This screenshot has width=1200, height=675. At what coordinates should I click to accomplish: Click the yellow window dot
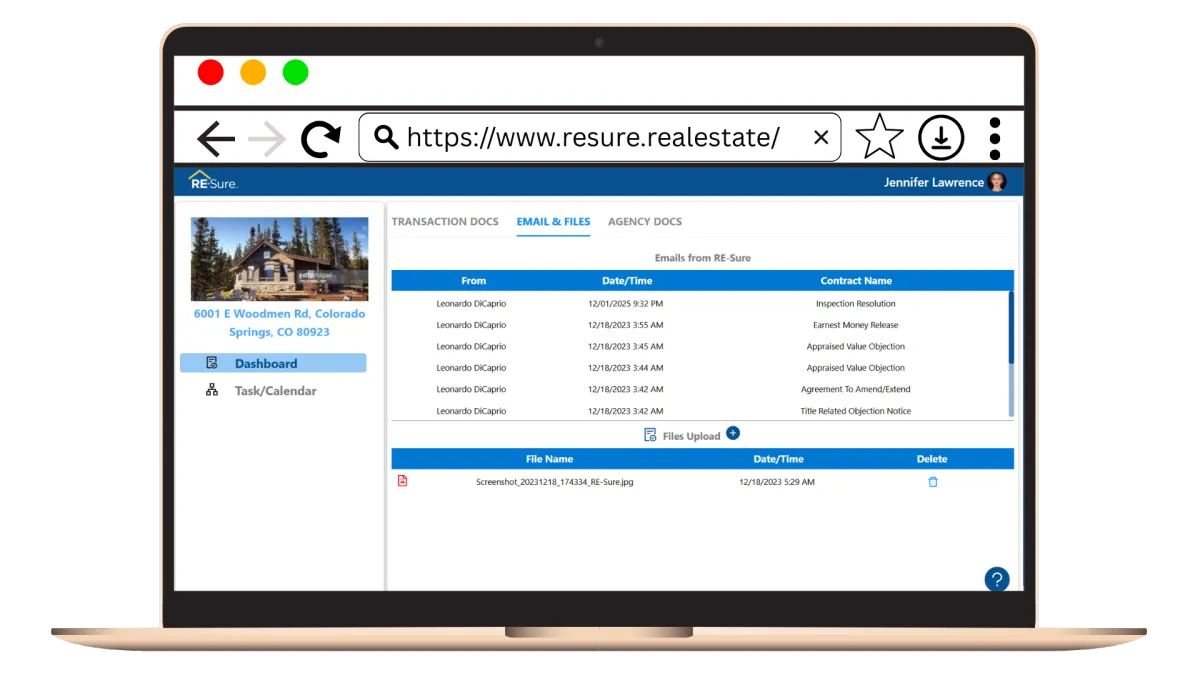point(253,72)
